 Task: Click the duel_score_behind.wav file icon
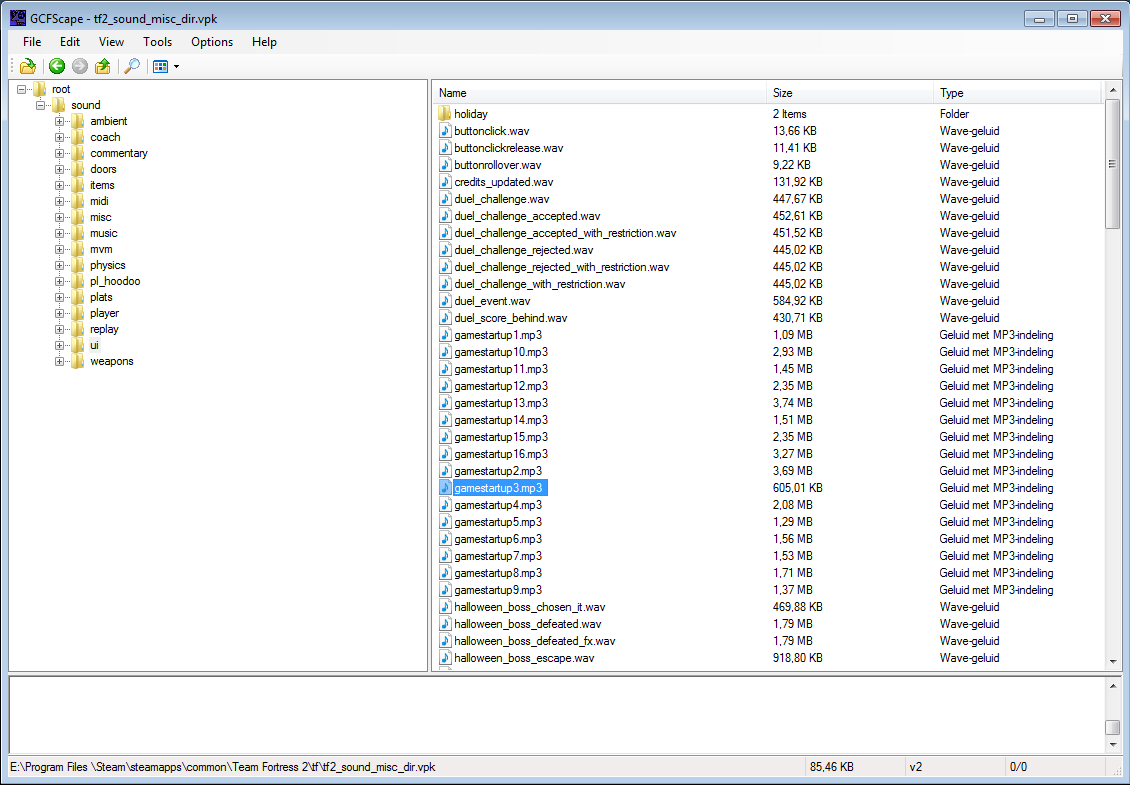[x=445, y=318]
